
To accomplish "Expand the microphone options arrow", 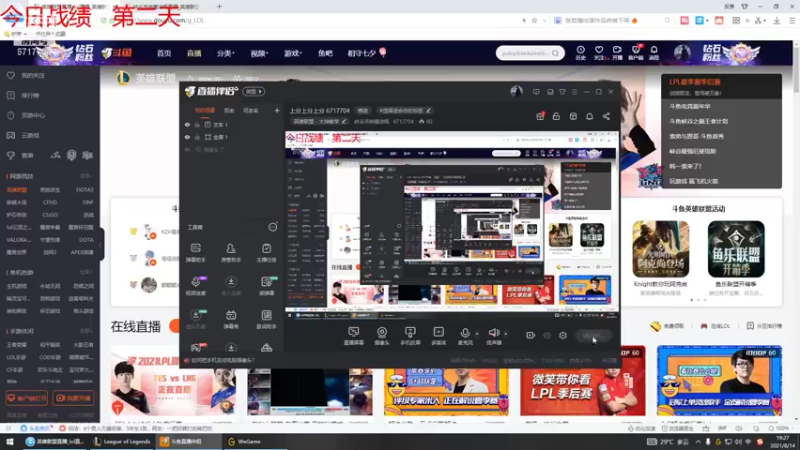I will 477,334.
